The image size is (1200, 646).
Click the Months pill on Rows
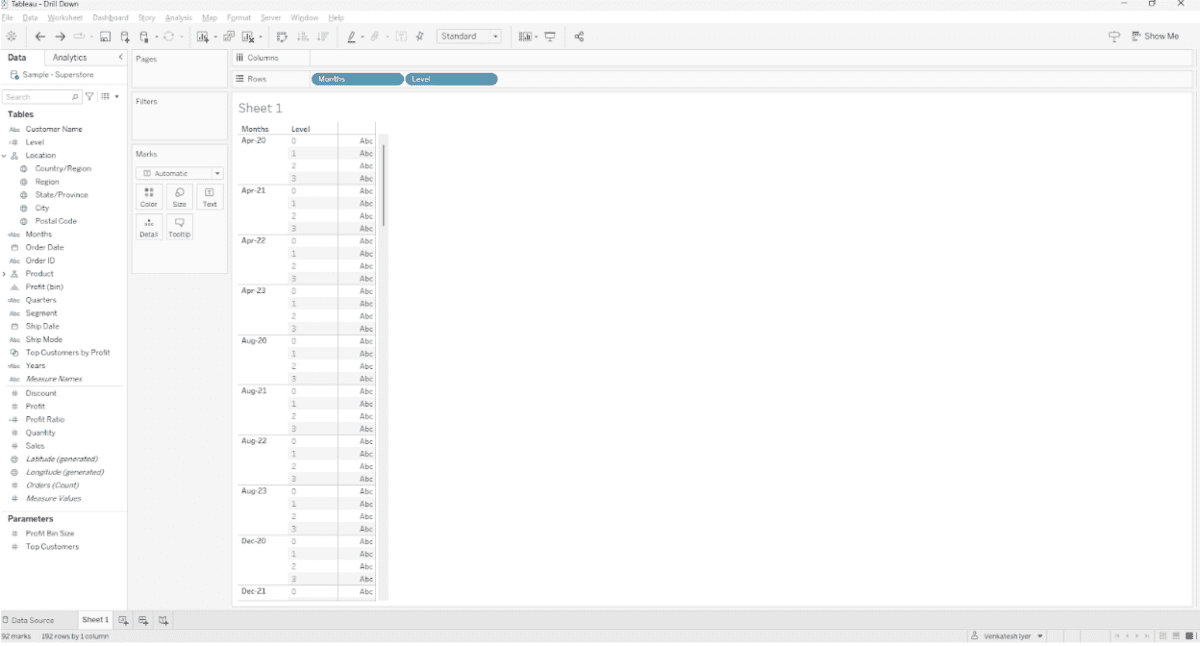357,79
